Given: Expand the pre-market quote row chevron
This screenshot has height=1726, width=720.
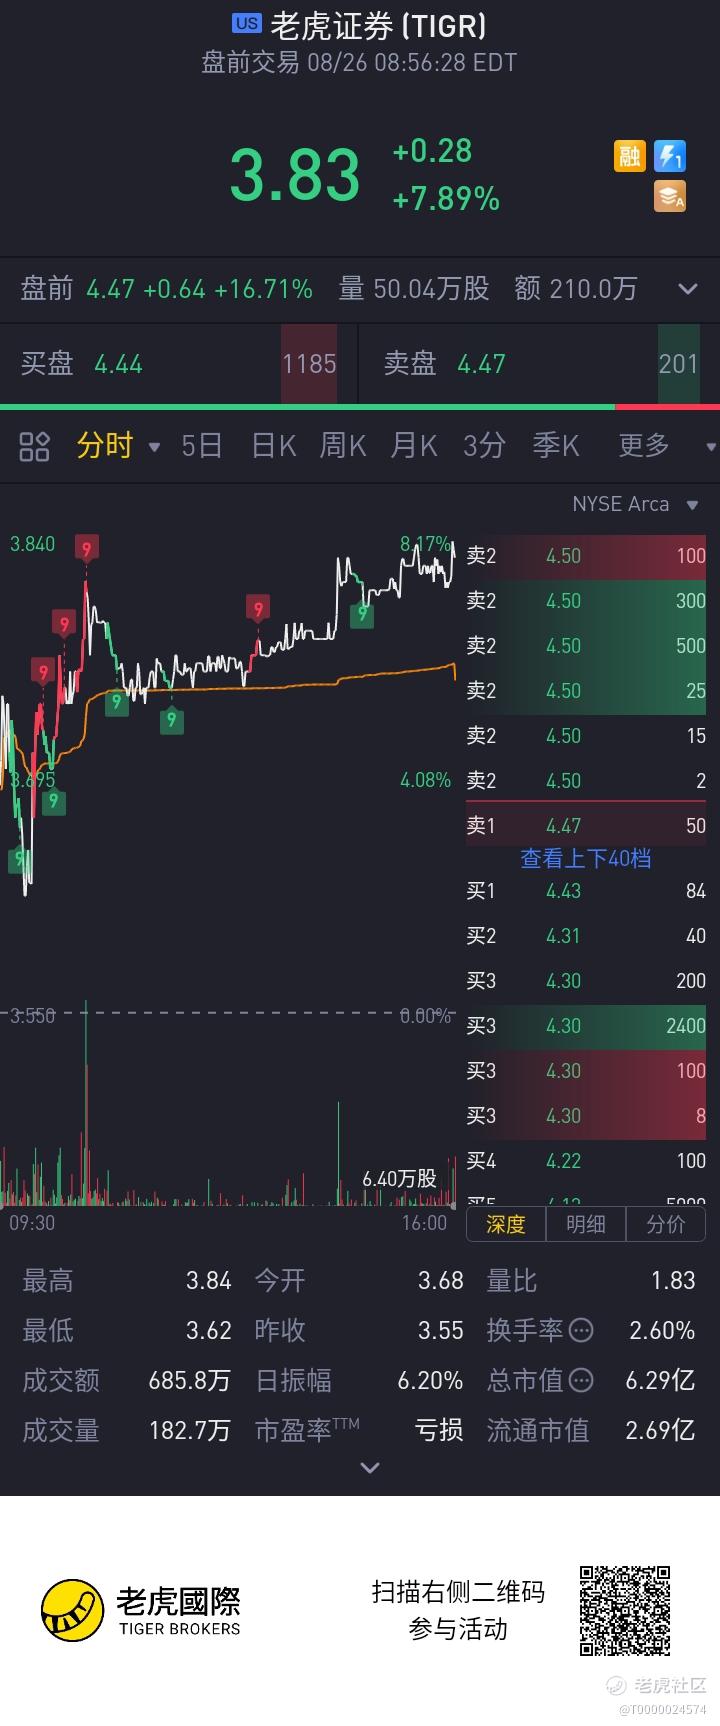Looking at the screenshot, I should click(687, 289).
